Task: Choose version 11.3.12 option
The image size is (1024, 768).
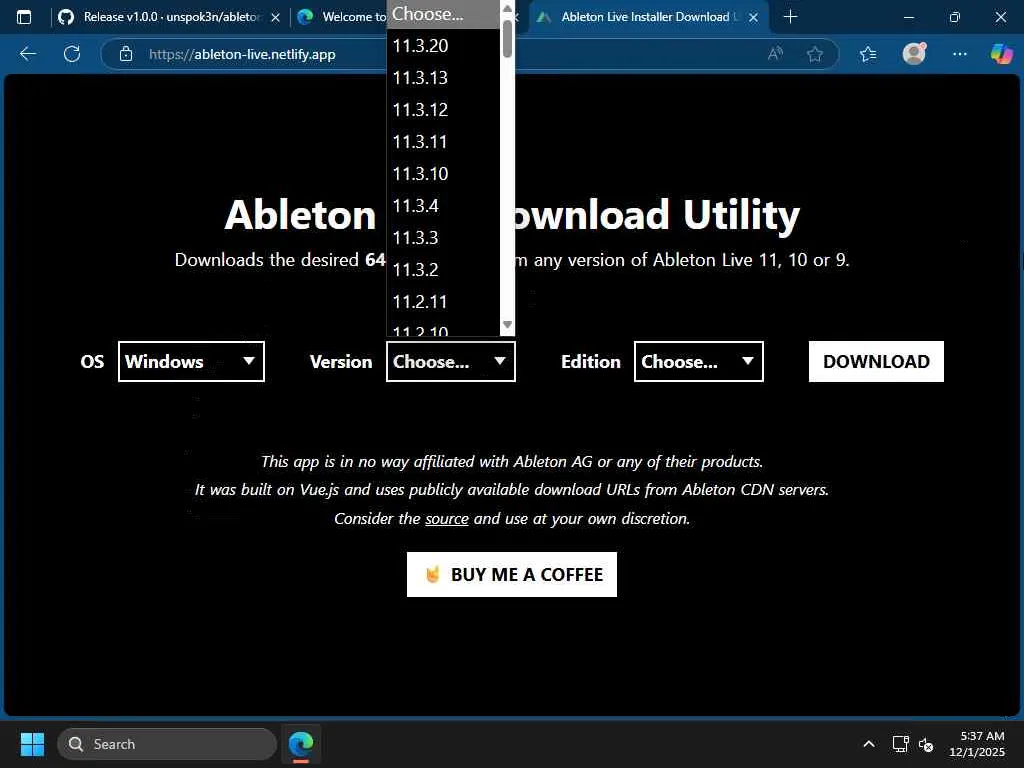Action: tap(443, 110)
